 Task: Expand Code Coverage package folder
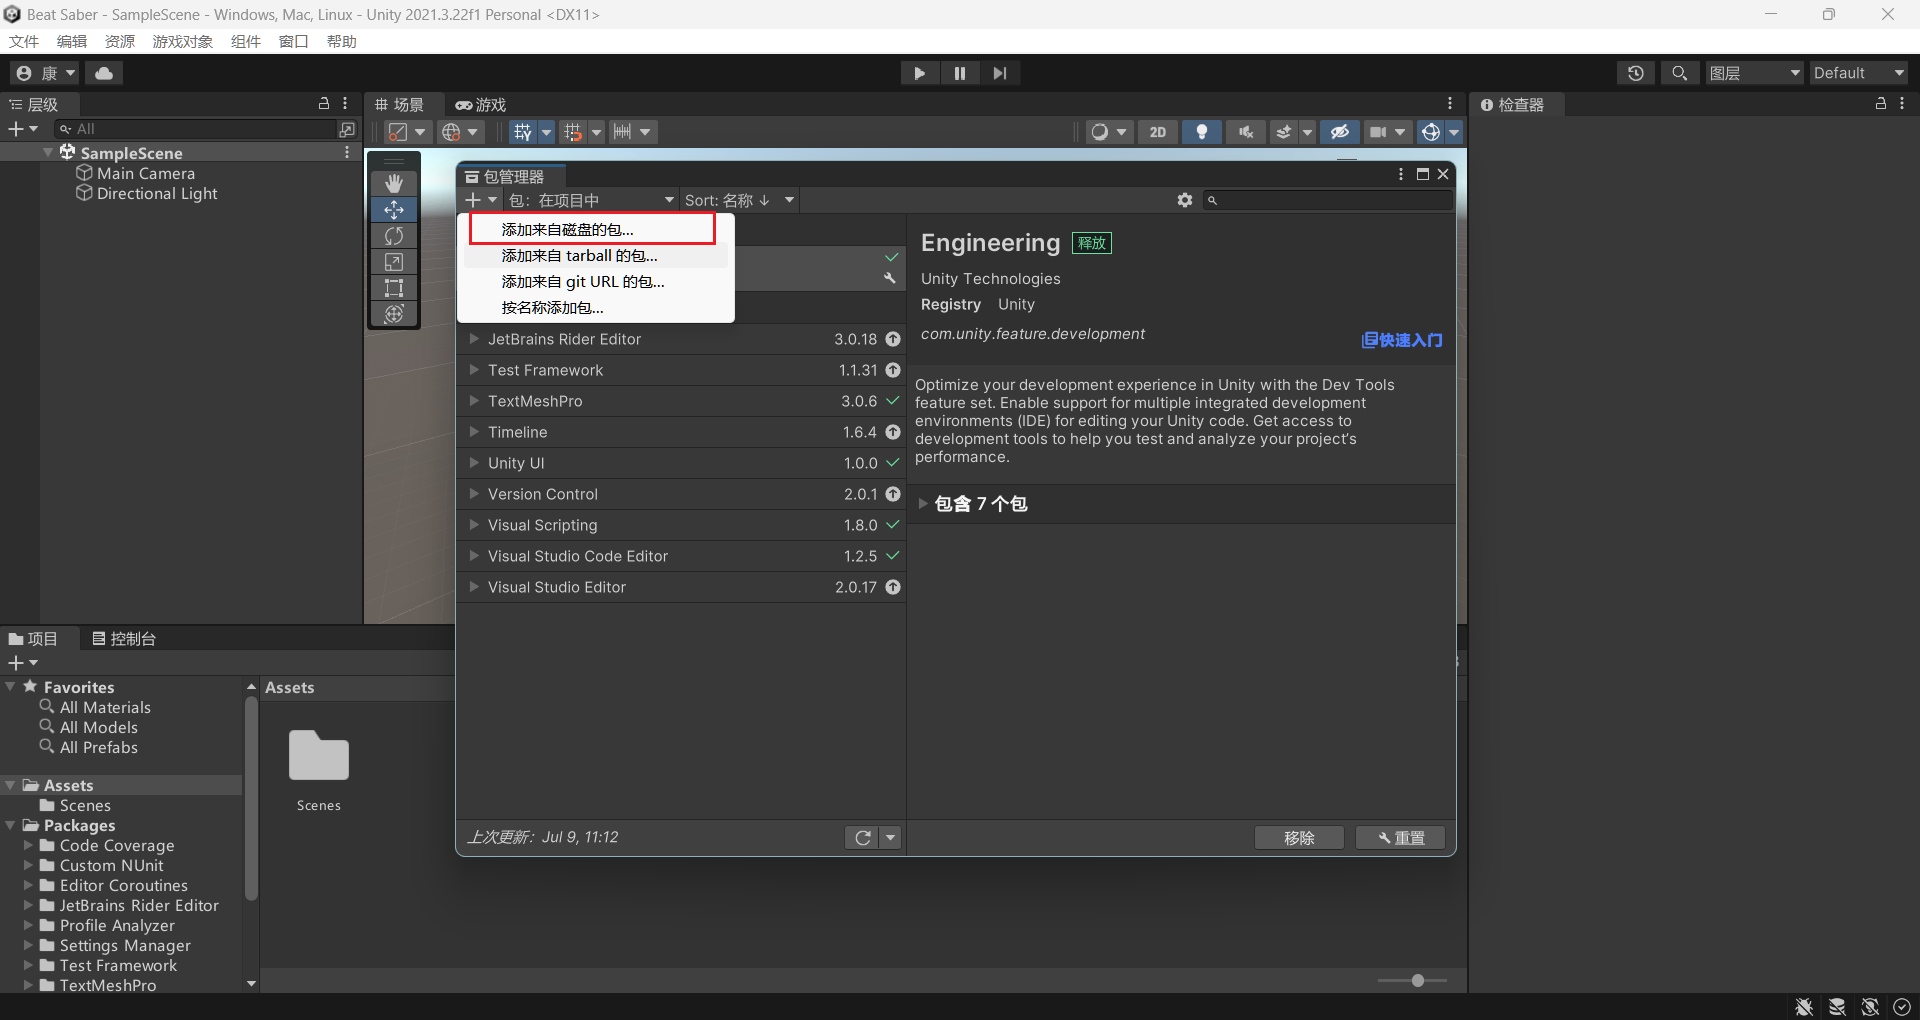(29, 845)
